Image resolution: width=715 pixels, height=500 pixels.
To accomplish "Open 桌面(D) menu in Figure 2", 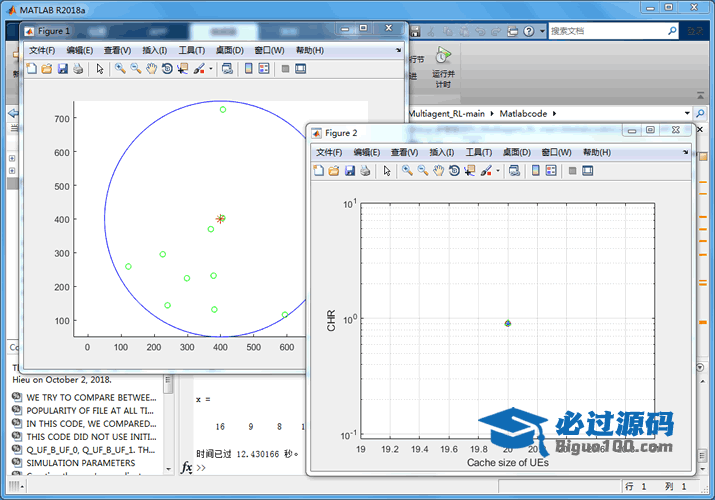I will (x=517, y=152).
